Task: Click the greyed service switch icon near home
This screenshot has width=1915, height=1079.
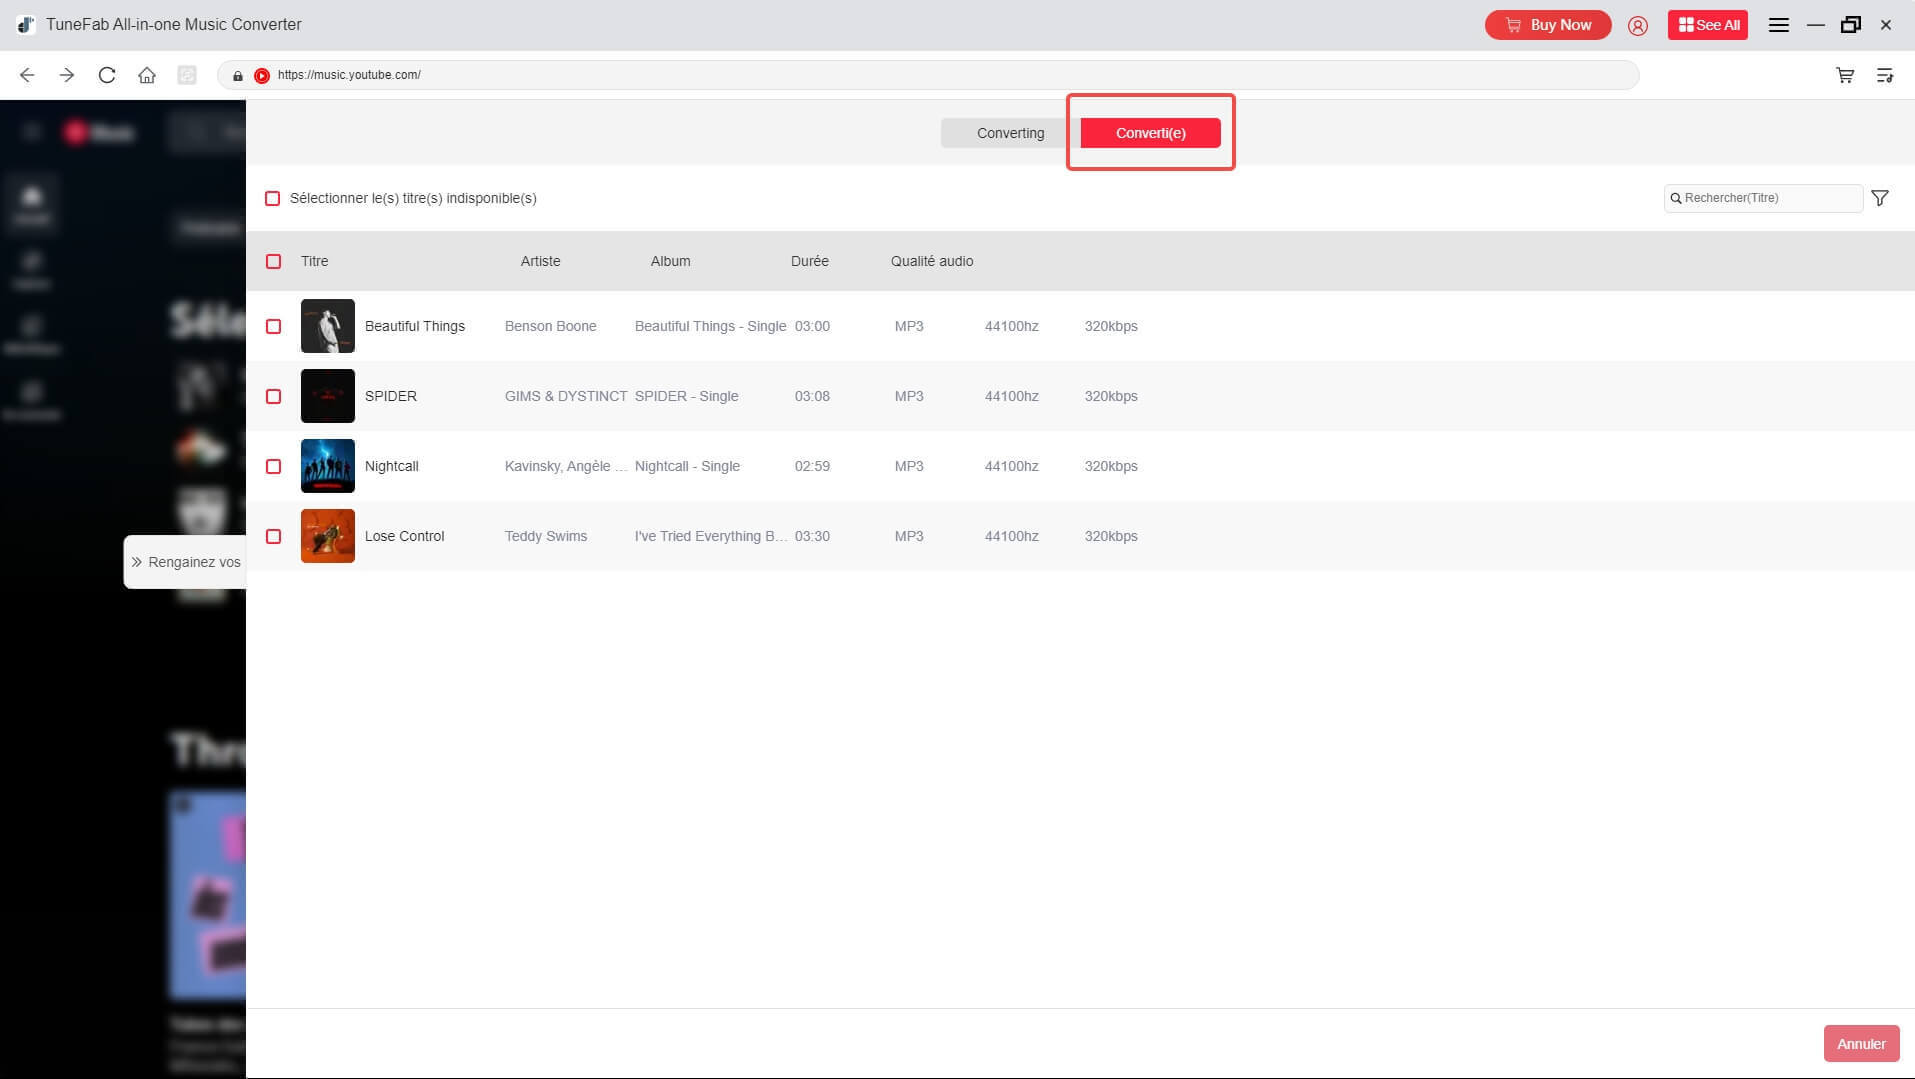Action: [x=187, y=75]
